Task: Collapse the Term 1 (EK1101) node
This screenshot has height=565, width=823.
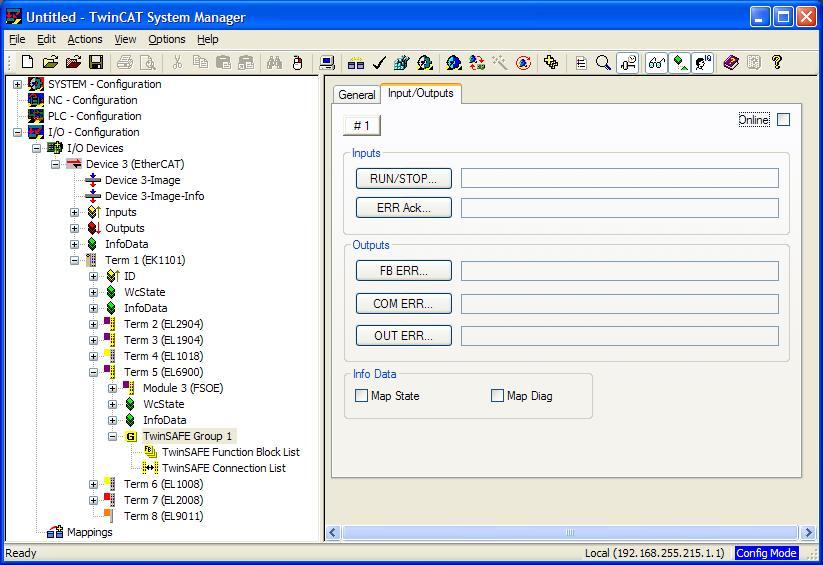Action: 75,260
